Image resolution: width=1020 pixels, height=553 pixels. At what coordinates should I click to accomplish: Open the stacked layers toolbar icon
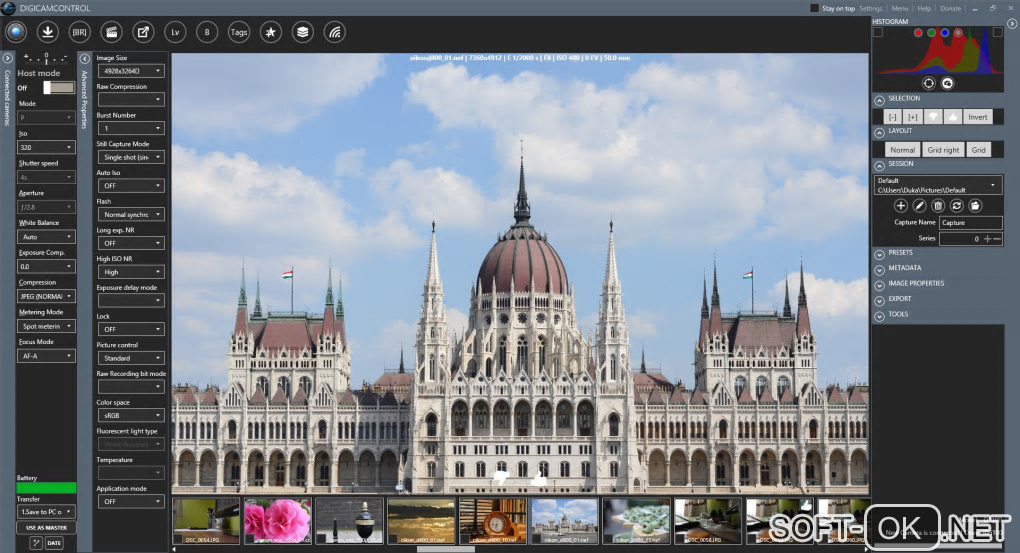302,32
